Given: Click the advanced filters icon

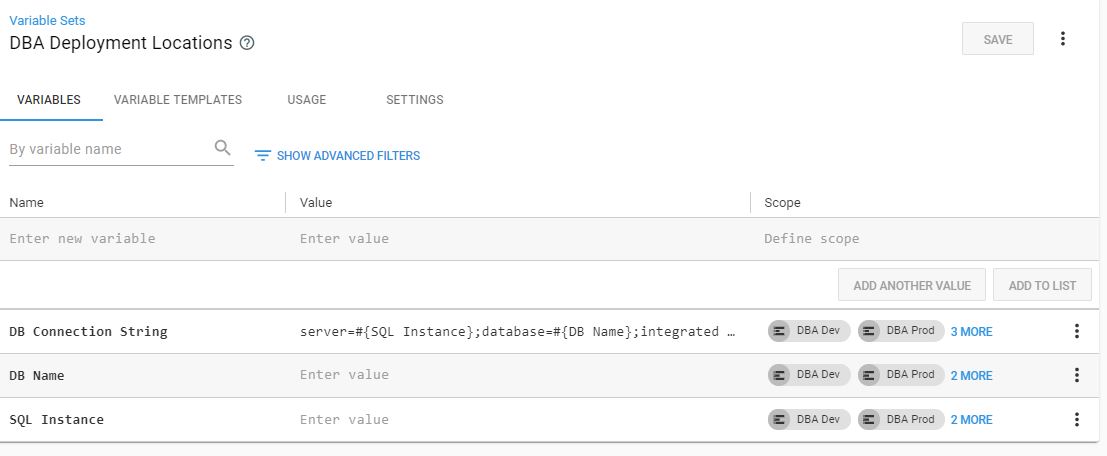Looking at the screenshot, I should point(263,155).
